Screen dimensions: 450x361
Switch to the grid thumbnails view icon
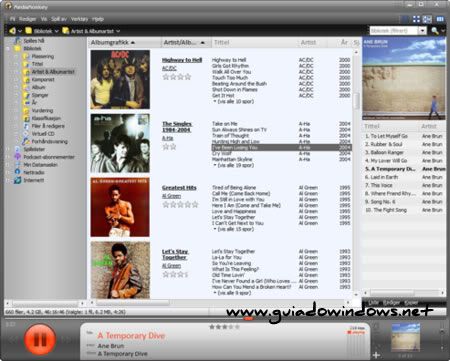[416, 19]
